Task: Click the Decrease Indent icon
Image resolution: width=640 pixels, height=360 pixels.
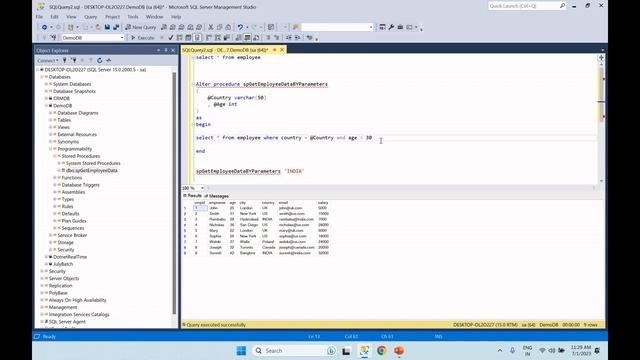Action: tap(289, 38)
